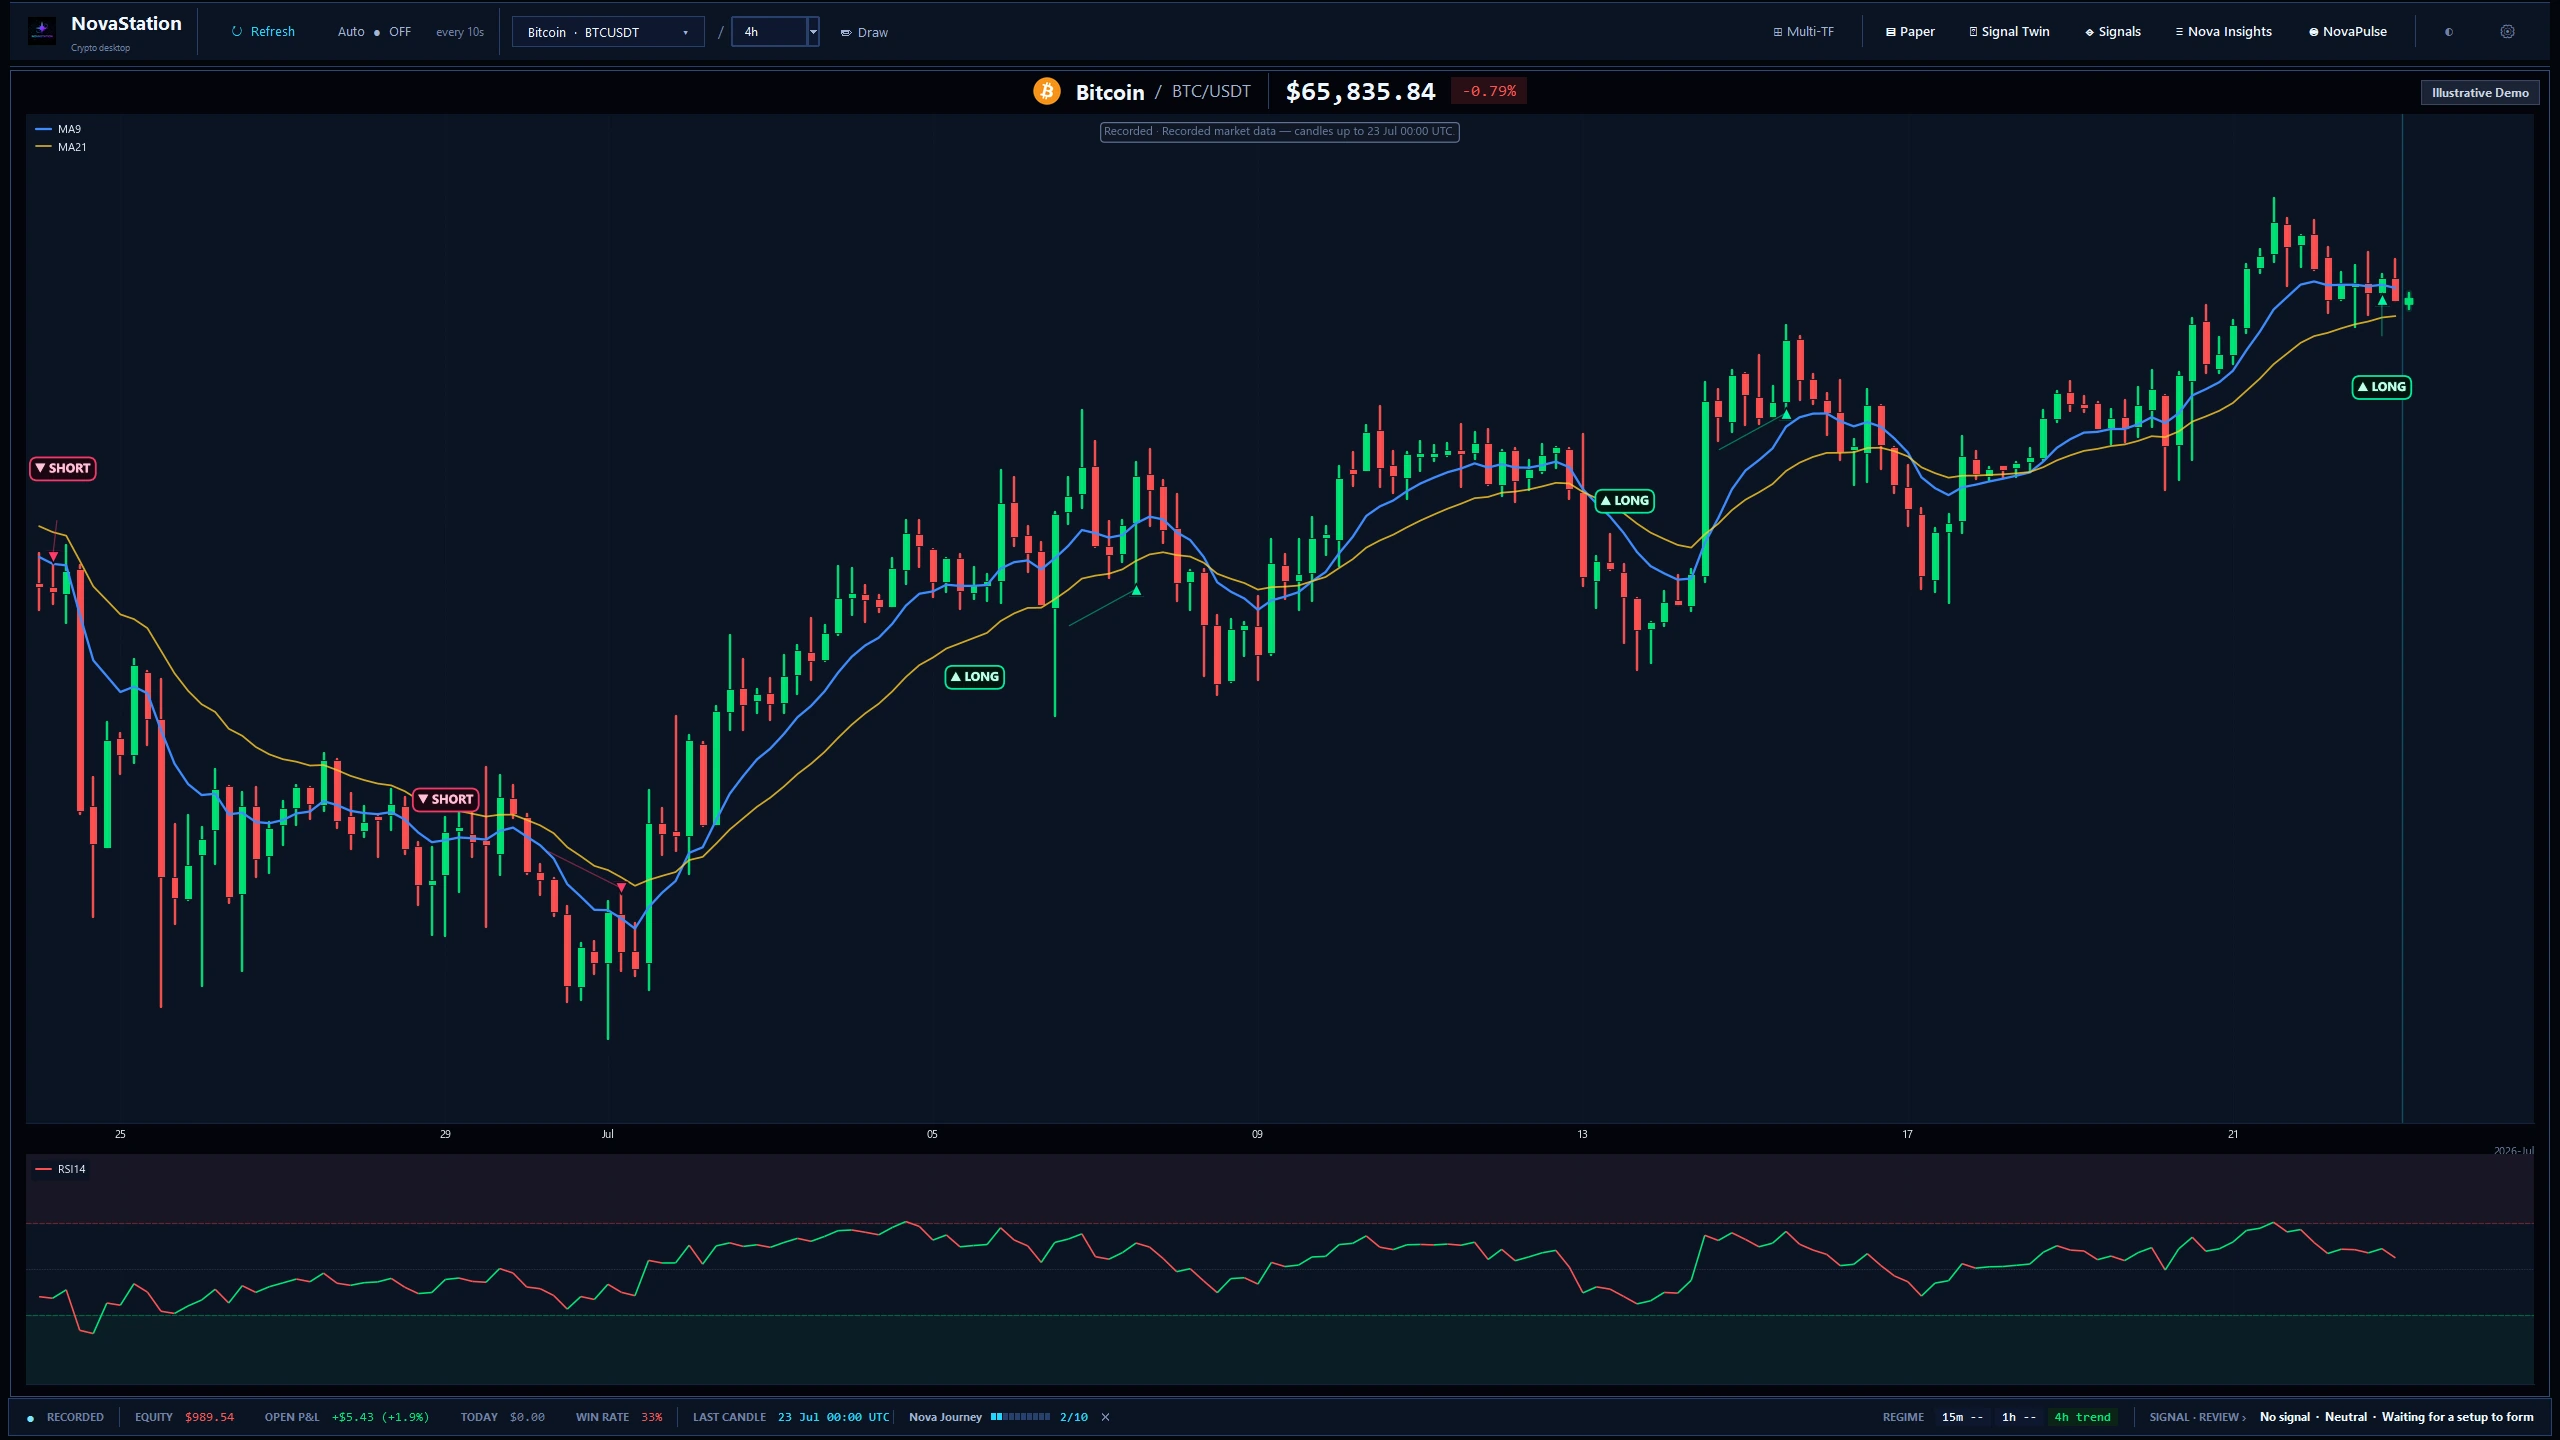Screen dimensions: 2560x1440
Task: Toggle Auto refresh OFF switch
Action: pos(375,32)
